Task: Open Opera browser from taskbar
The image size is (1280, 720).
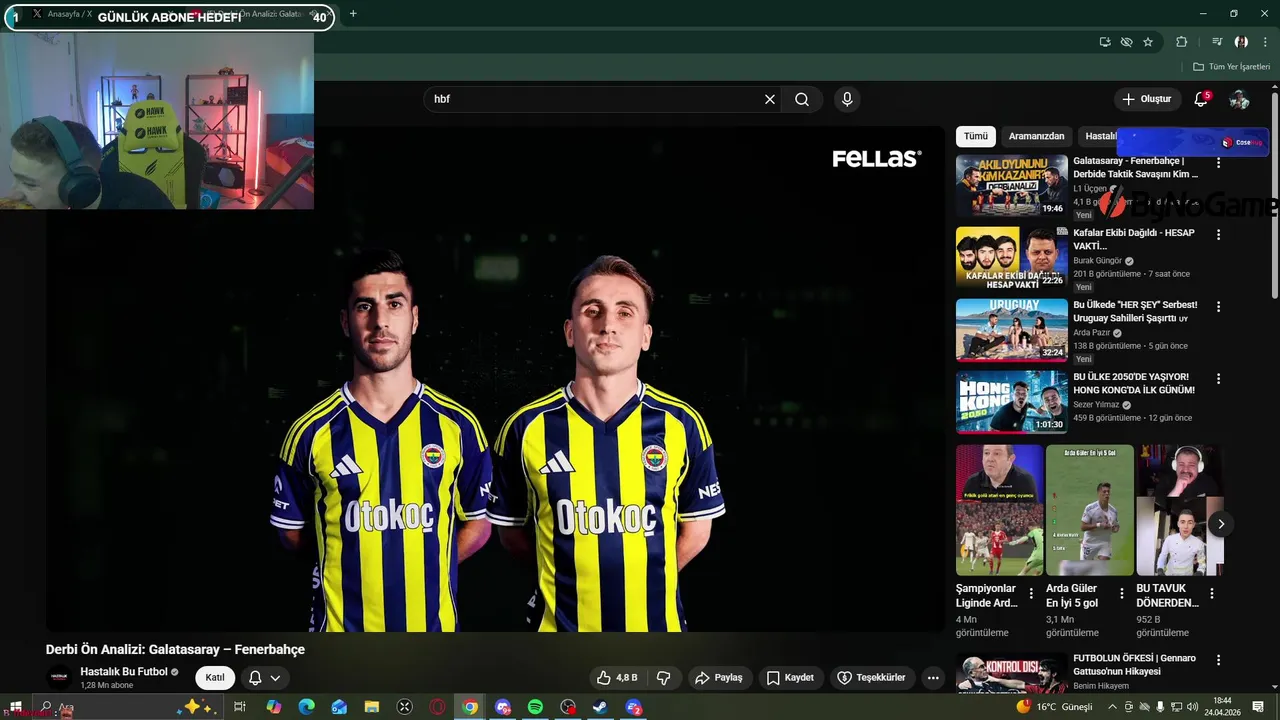Action: [x=437, y=707]
